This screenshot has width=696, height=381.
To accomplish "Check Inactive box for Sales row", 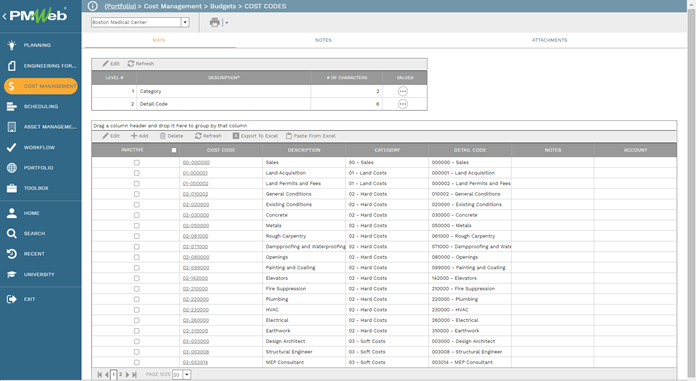I will [x=137, y=163].
